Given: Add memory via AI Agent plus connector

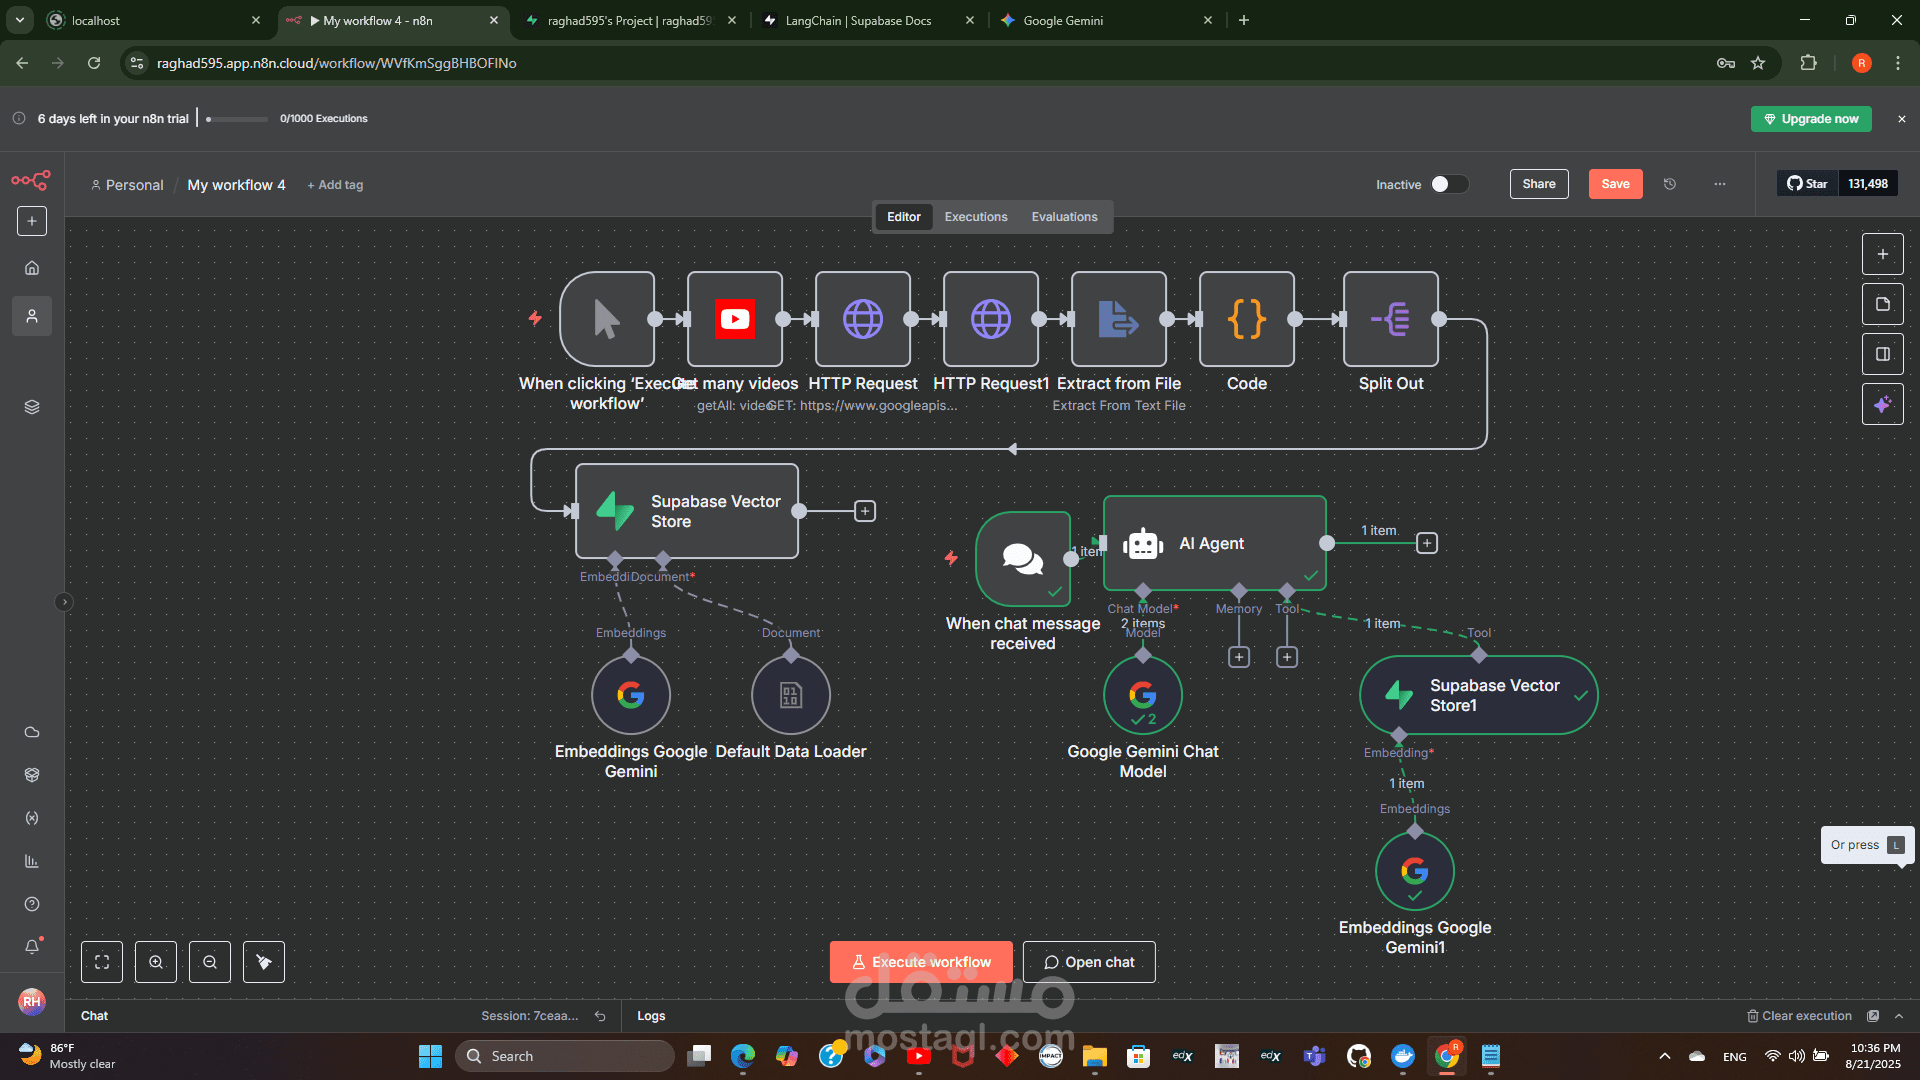Looking at the screenshot, I should pyautogui.click(x=1239, y=657).
